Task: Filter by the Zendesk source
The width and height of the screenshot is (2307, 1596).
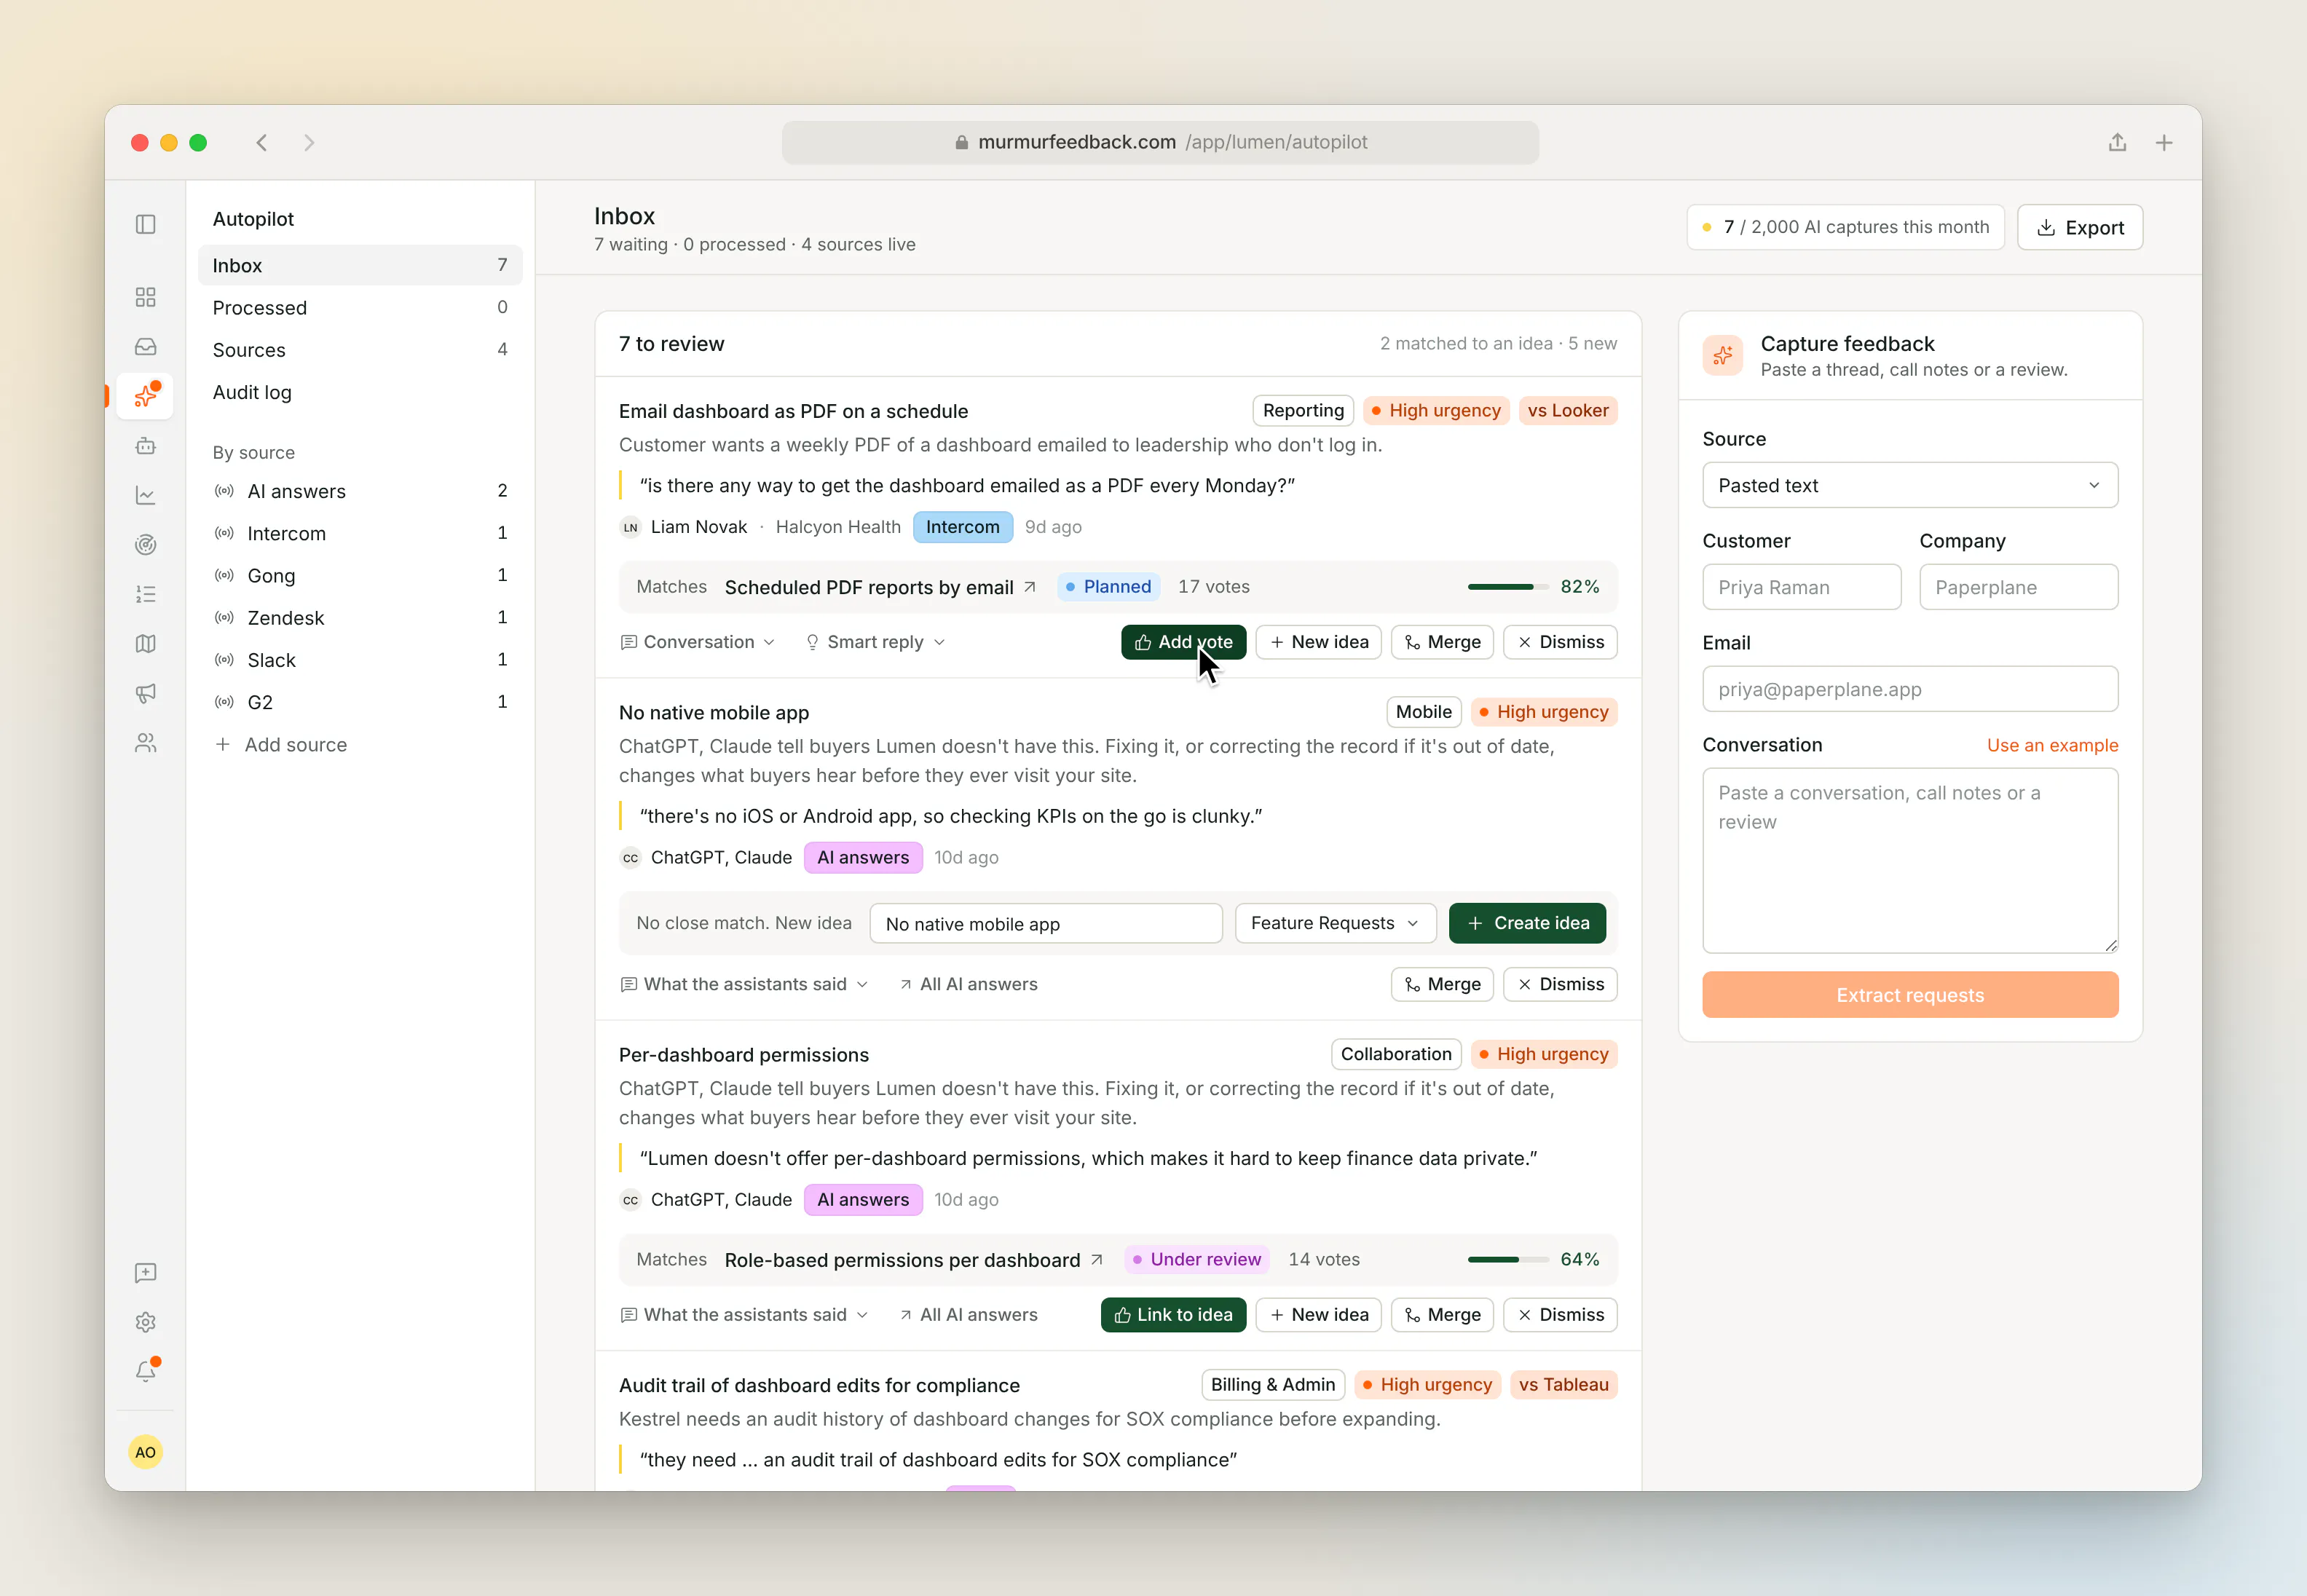Action: point(360,618)
